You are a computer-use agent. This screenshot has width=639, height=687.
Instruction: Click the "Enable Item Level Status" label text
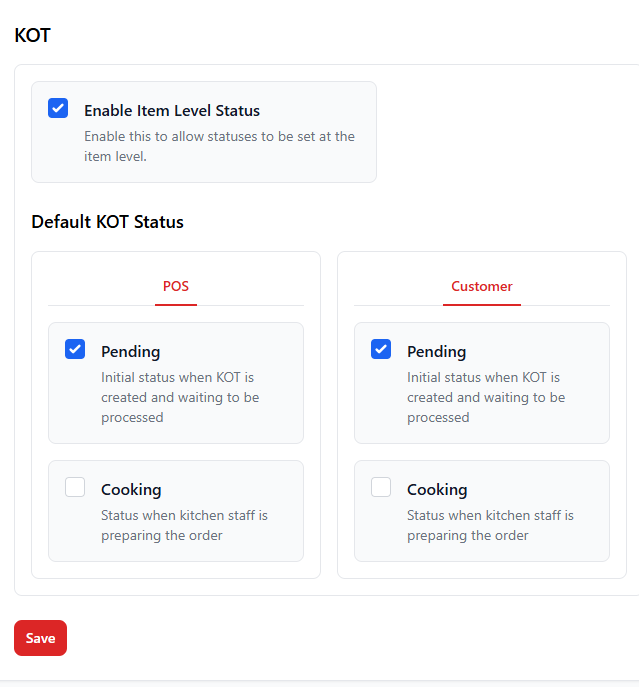tap(171, 111)
